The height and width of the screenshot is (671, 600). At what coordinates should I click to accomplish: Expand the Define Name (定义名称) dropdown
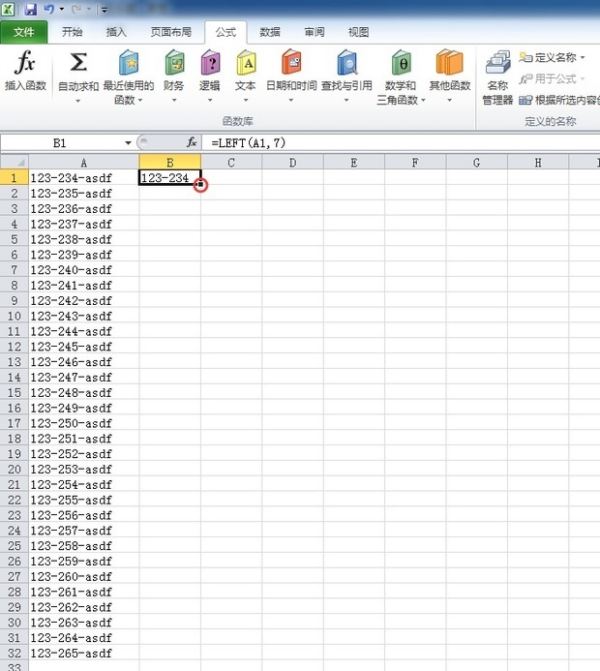point(583,58)
